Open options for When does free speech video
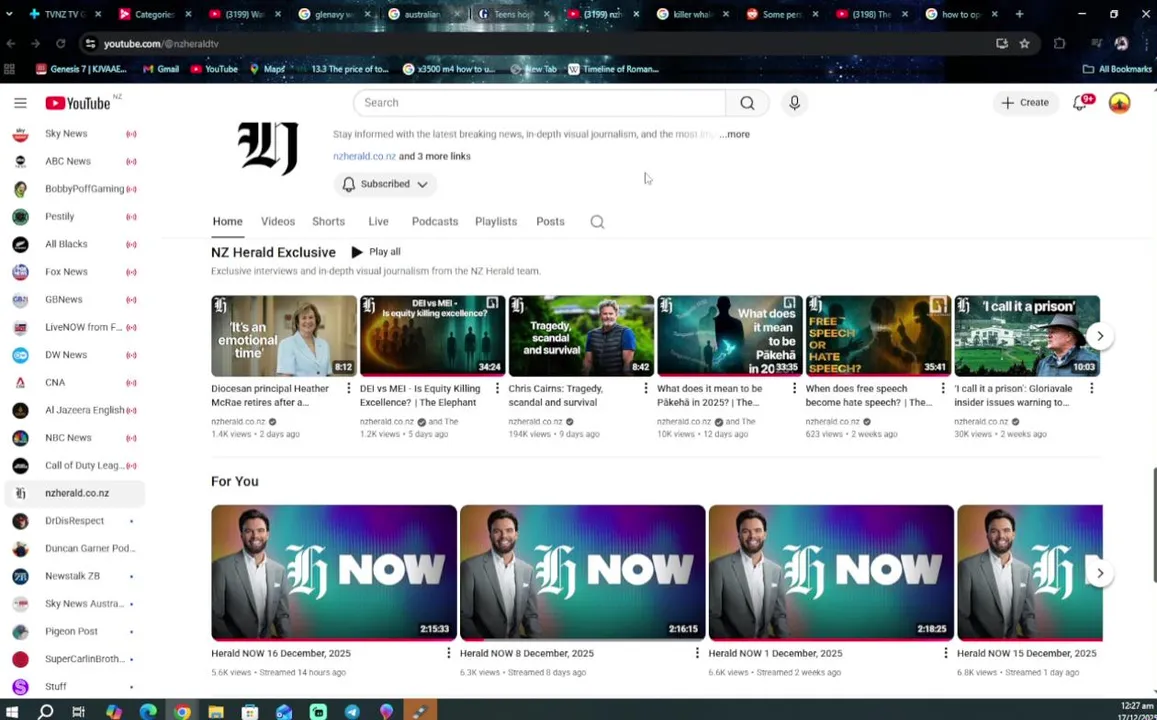Image resolution: width=1157 pixels, height=720 pixels. pos(942,389)
